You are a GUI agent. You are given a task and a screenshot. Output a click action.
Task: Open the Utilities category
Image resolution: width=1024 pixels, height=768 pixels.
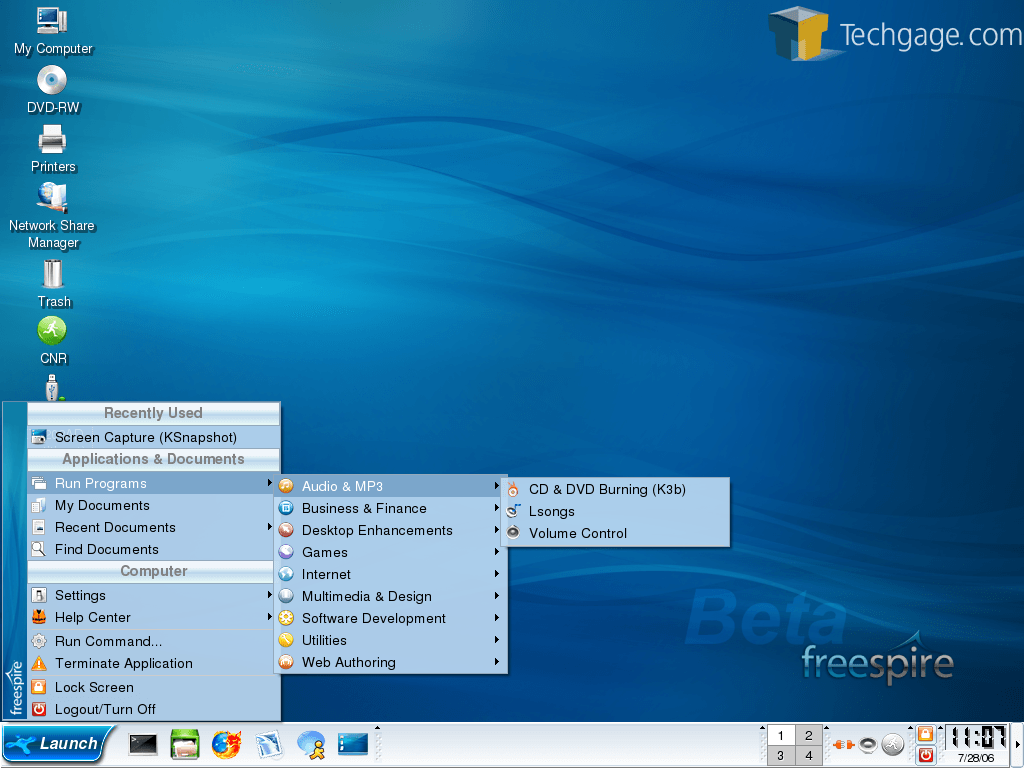point(391,640)
